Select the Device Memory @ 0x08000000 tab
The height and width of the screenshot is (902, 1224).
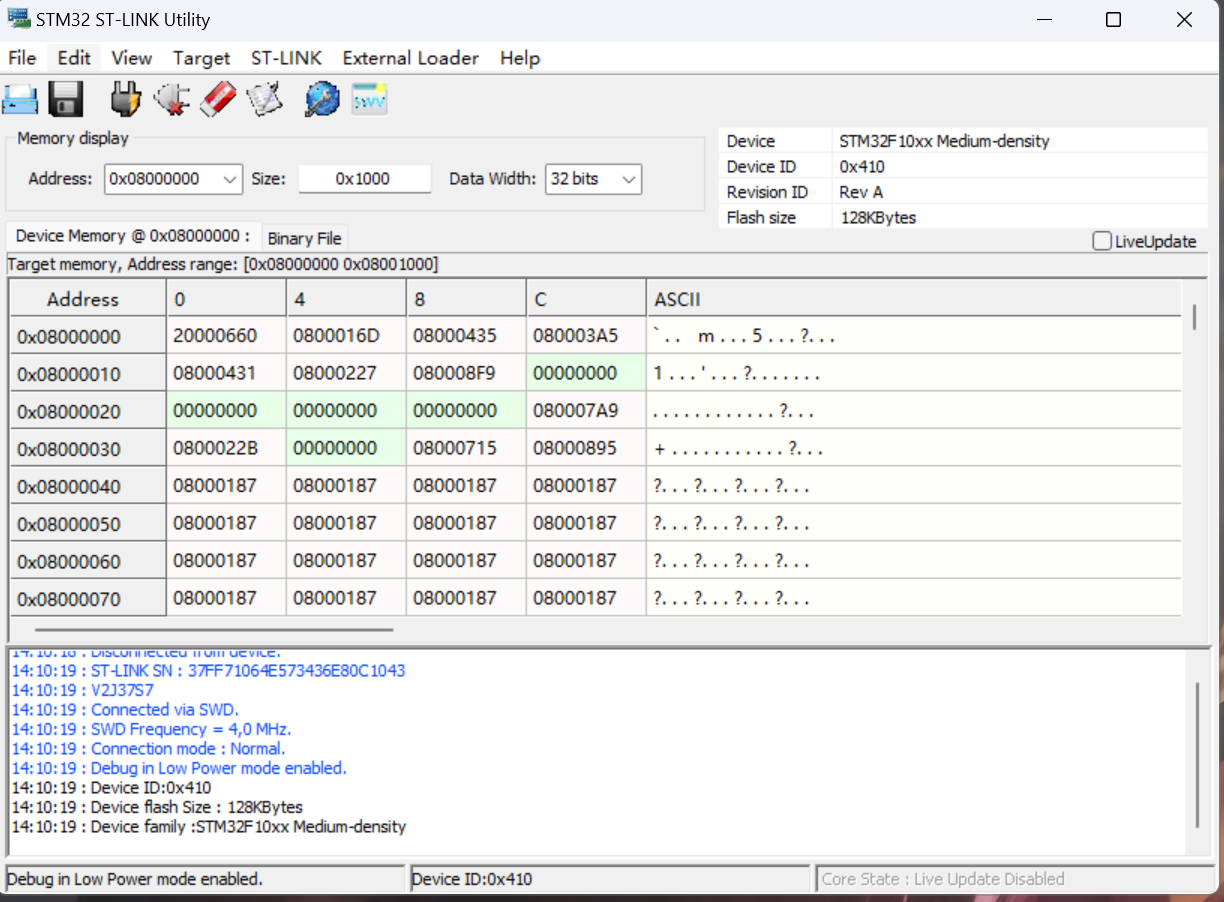click(133, 236)
